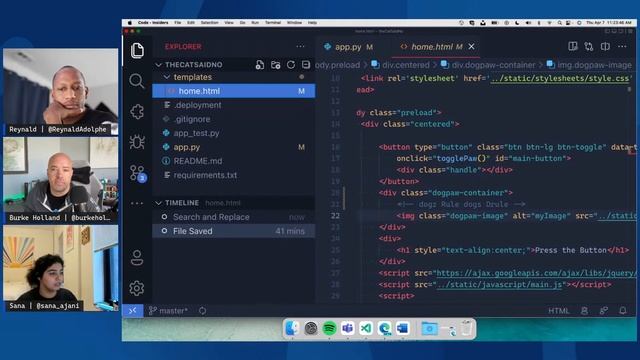Select Search and Replace timeline entry
640x360 pixels.
(x=233, y=217)
